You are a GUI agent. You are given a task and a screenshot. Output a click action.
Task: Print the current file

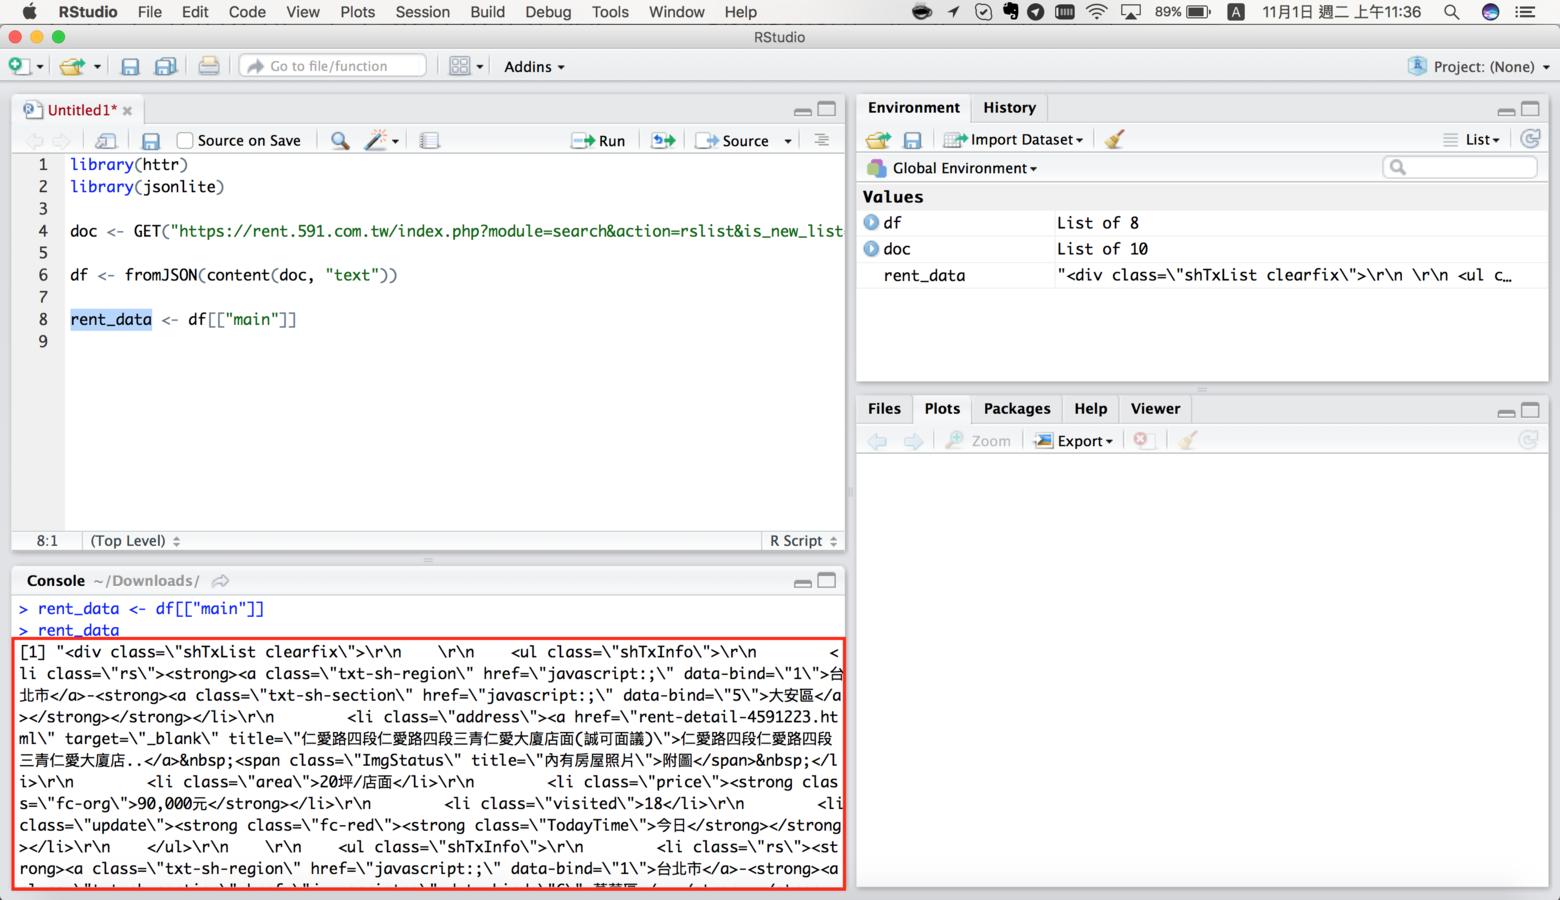pyautogui.click(x=208, y=66)
